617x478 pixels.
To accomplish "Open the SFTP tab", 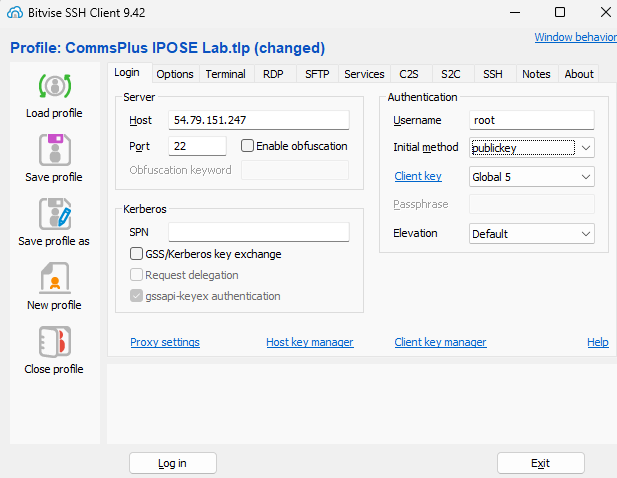I will pos(317,74).
